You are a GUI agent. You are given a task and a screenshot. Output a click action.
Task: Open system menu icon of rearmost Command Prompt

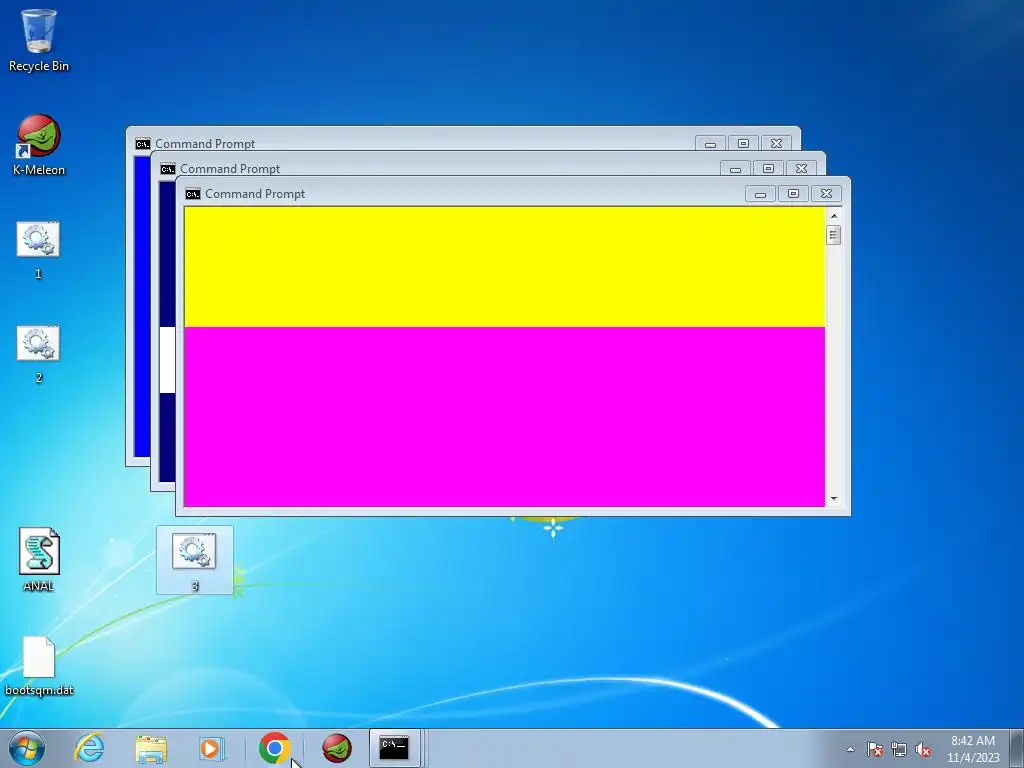tap(142, 144)
